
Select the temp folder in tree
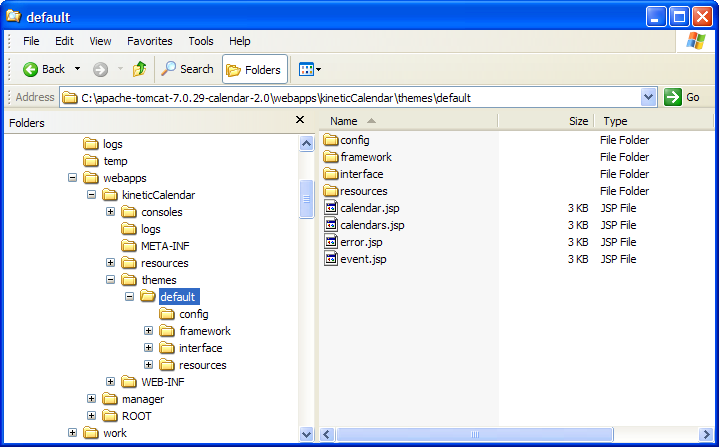pyautogui.click(x=105, y=161)
